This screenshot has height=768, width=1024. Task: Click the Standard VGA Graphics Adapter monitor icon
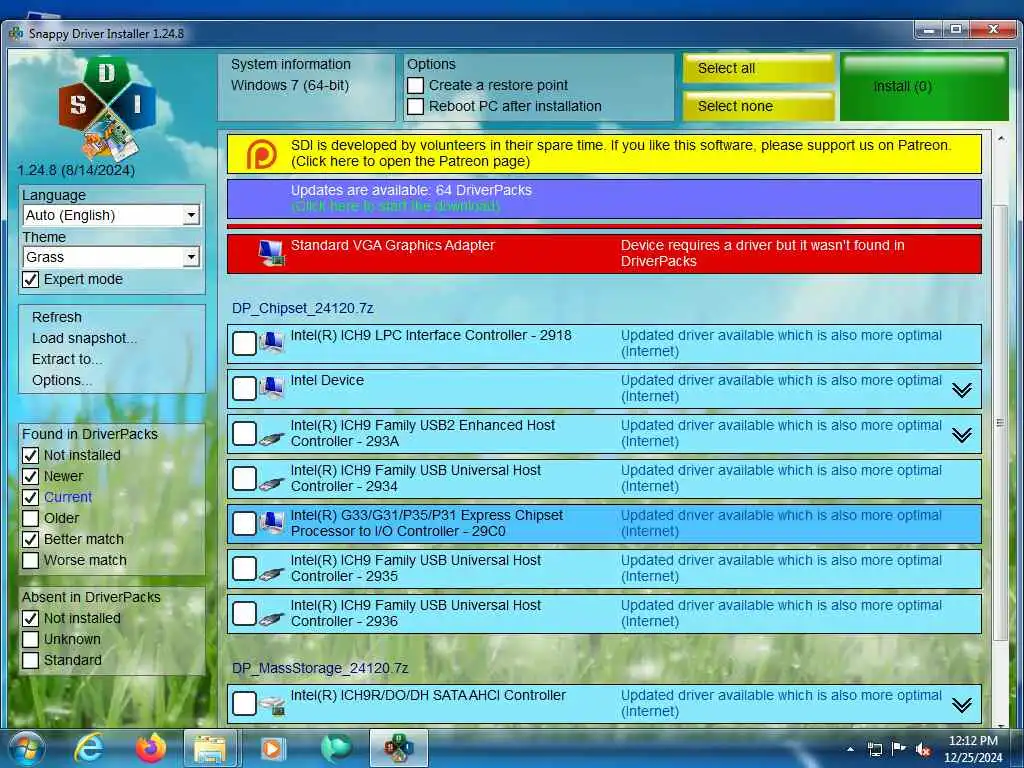(x=271, y=253)
